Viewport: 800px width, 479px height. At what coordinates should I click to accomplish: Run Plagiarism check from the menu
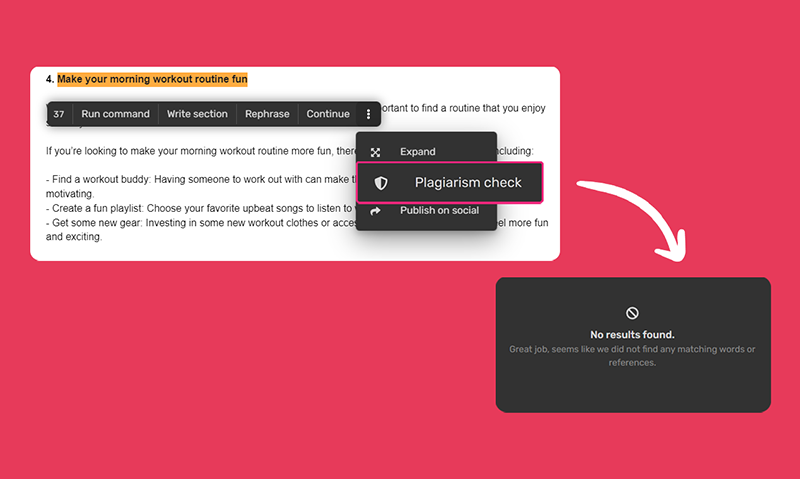(468, 183)
